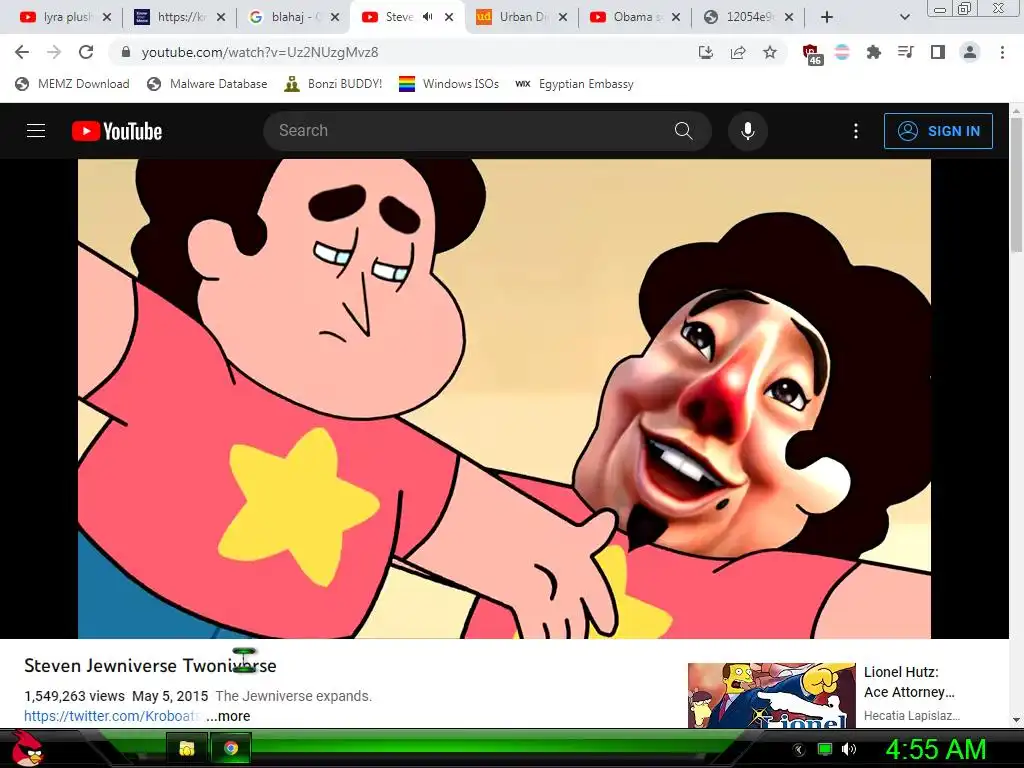1024x768 pixels.
Task: Open YouTube settings three-dot menu
Action: pos(856,131)
